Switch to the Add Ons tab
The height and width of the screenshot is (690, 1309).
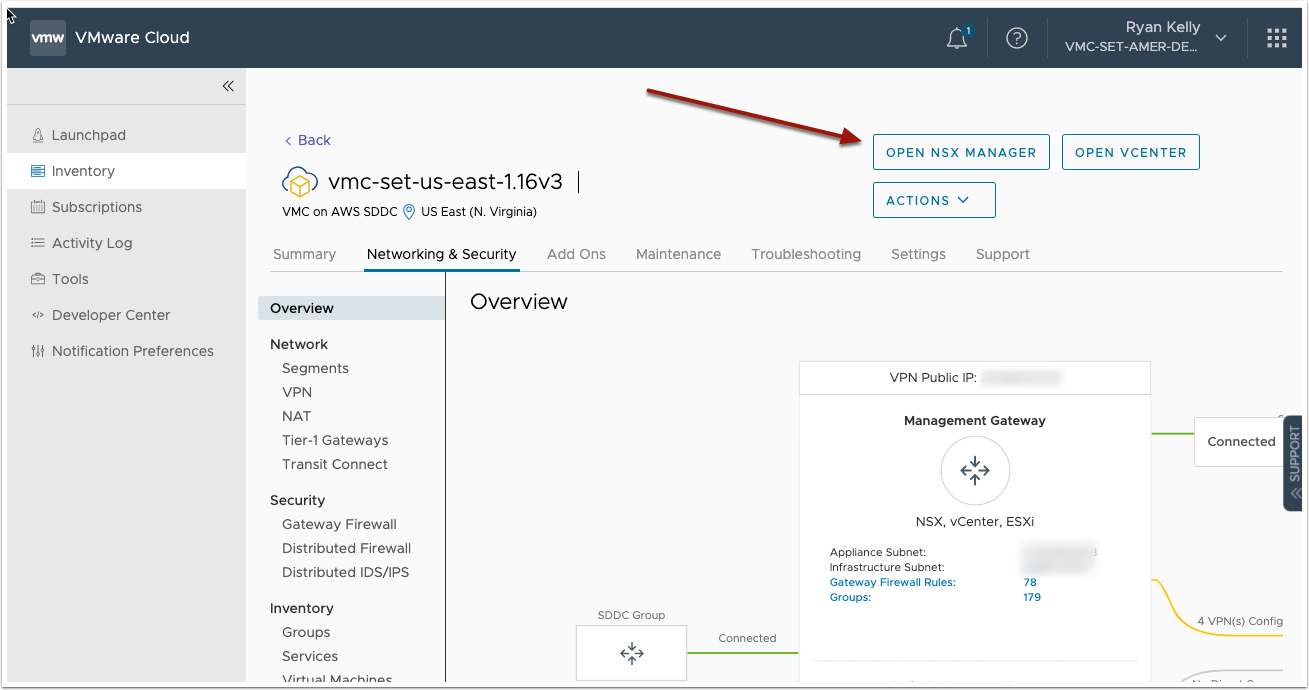[576, 254]
